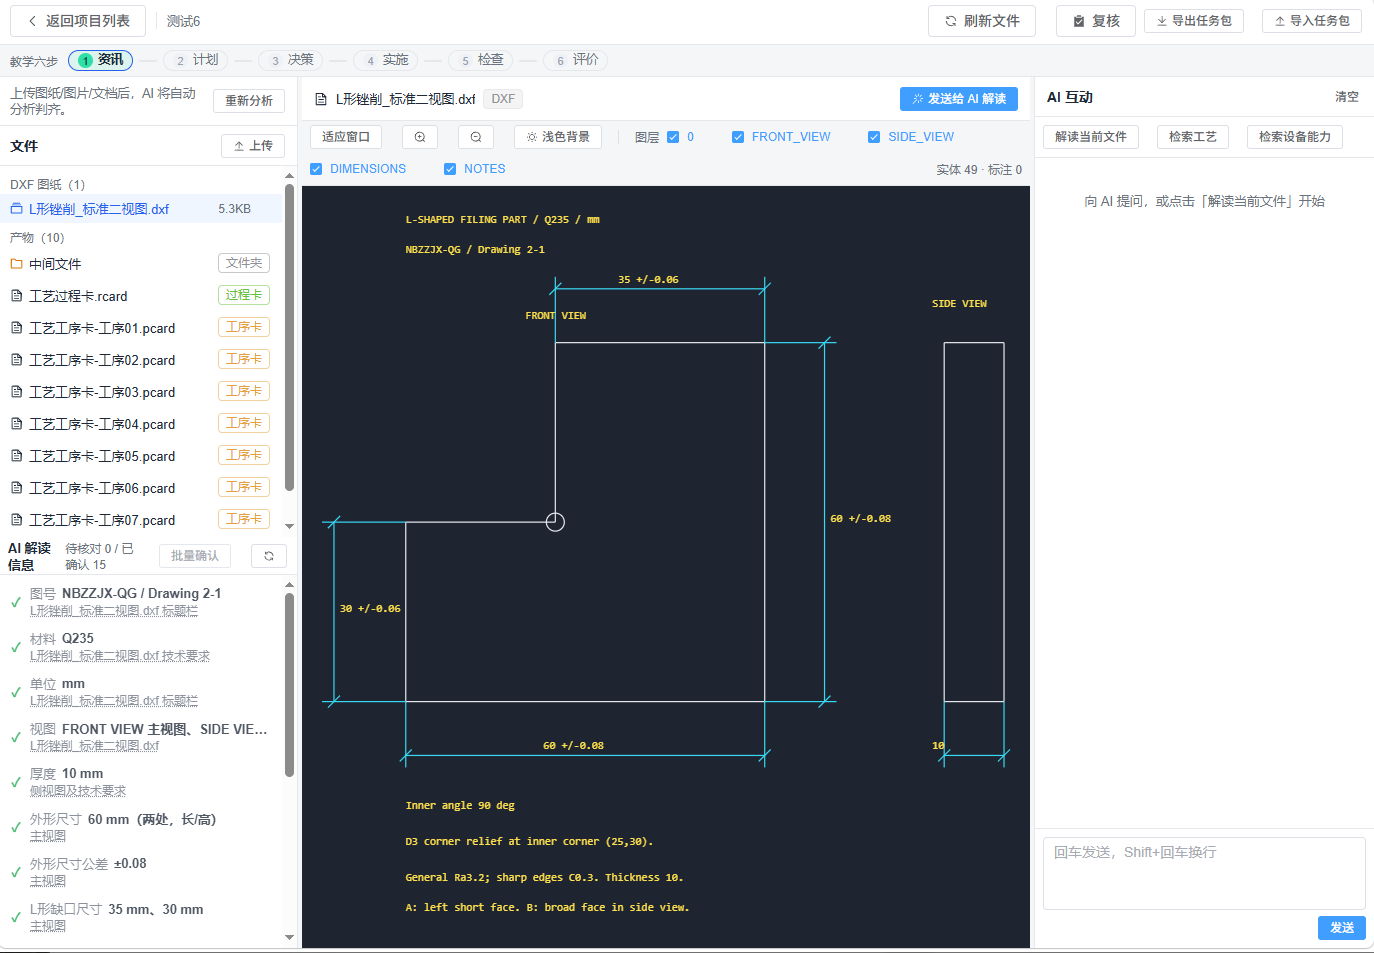
Task: Click 重新分析 button
Action: [249, 101]
